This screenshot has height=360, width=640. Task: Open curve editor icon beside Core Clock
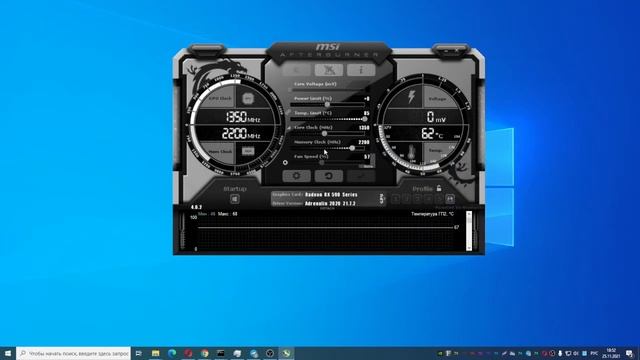click(x=289, y=128)
